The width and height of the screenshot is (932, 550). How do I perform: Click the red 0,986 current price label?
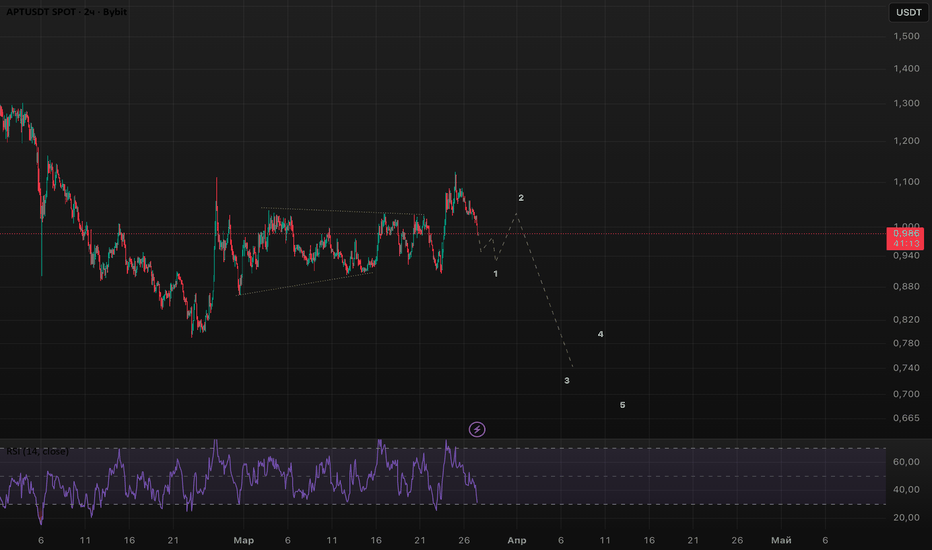[x=905, y=233]
